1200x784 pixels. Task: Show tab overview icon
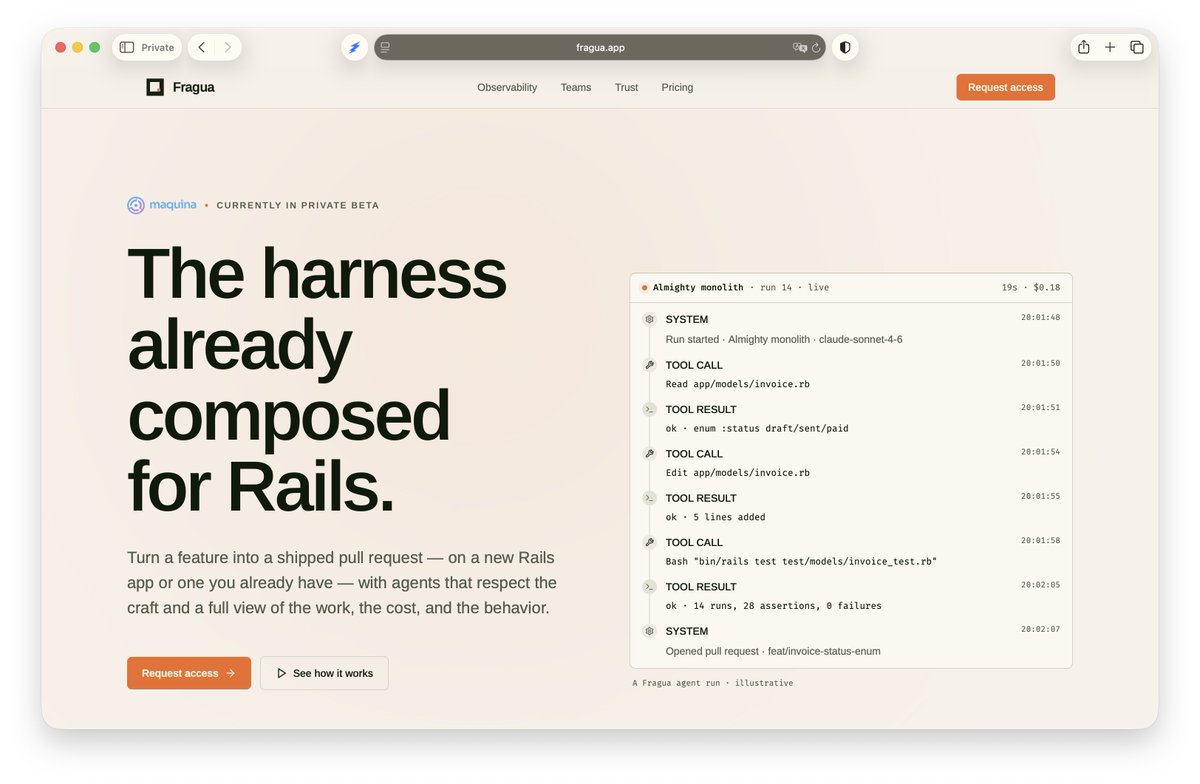click(1137, 47)
